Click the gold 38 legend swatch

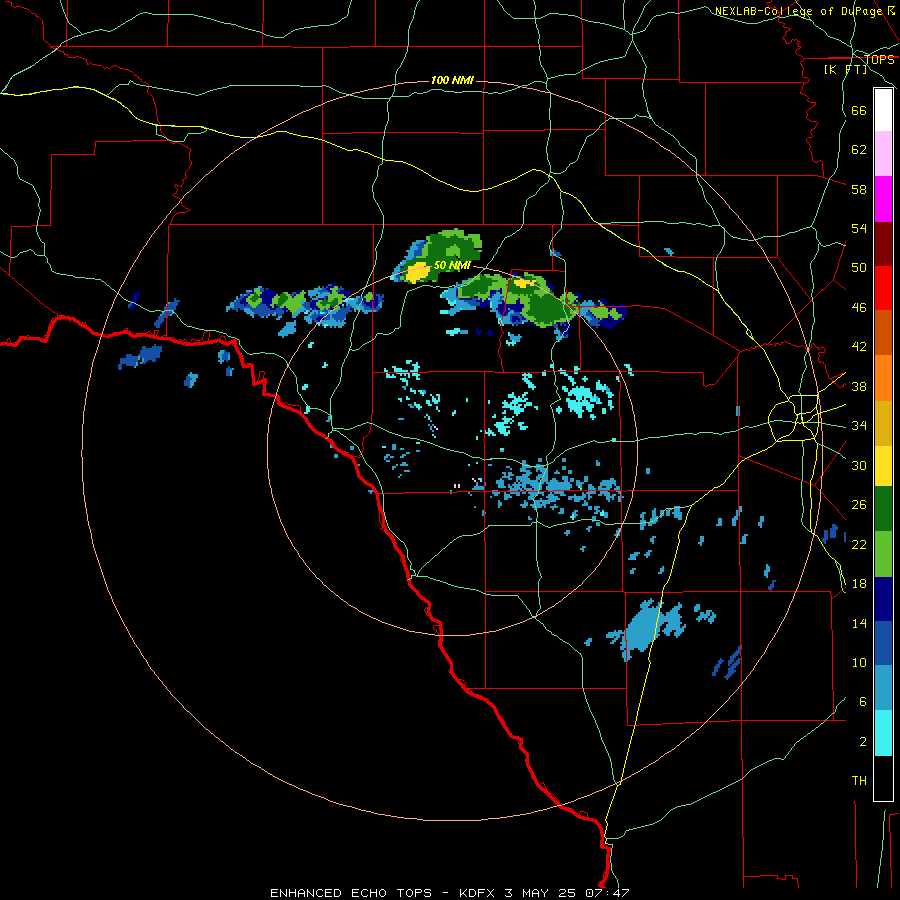(883, 423)
